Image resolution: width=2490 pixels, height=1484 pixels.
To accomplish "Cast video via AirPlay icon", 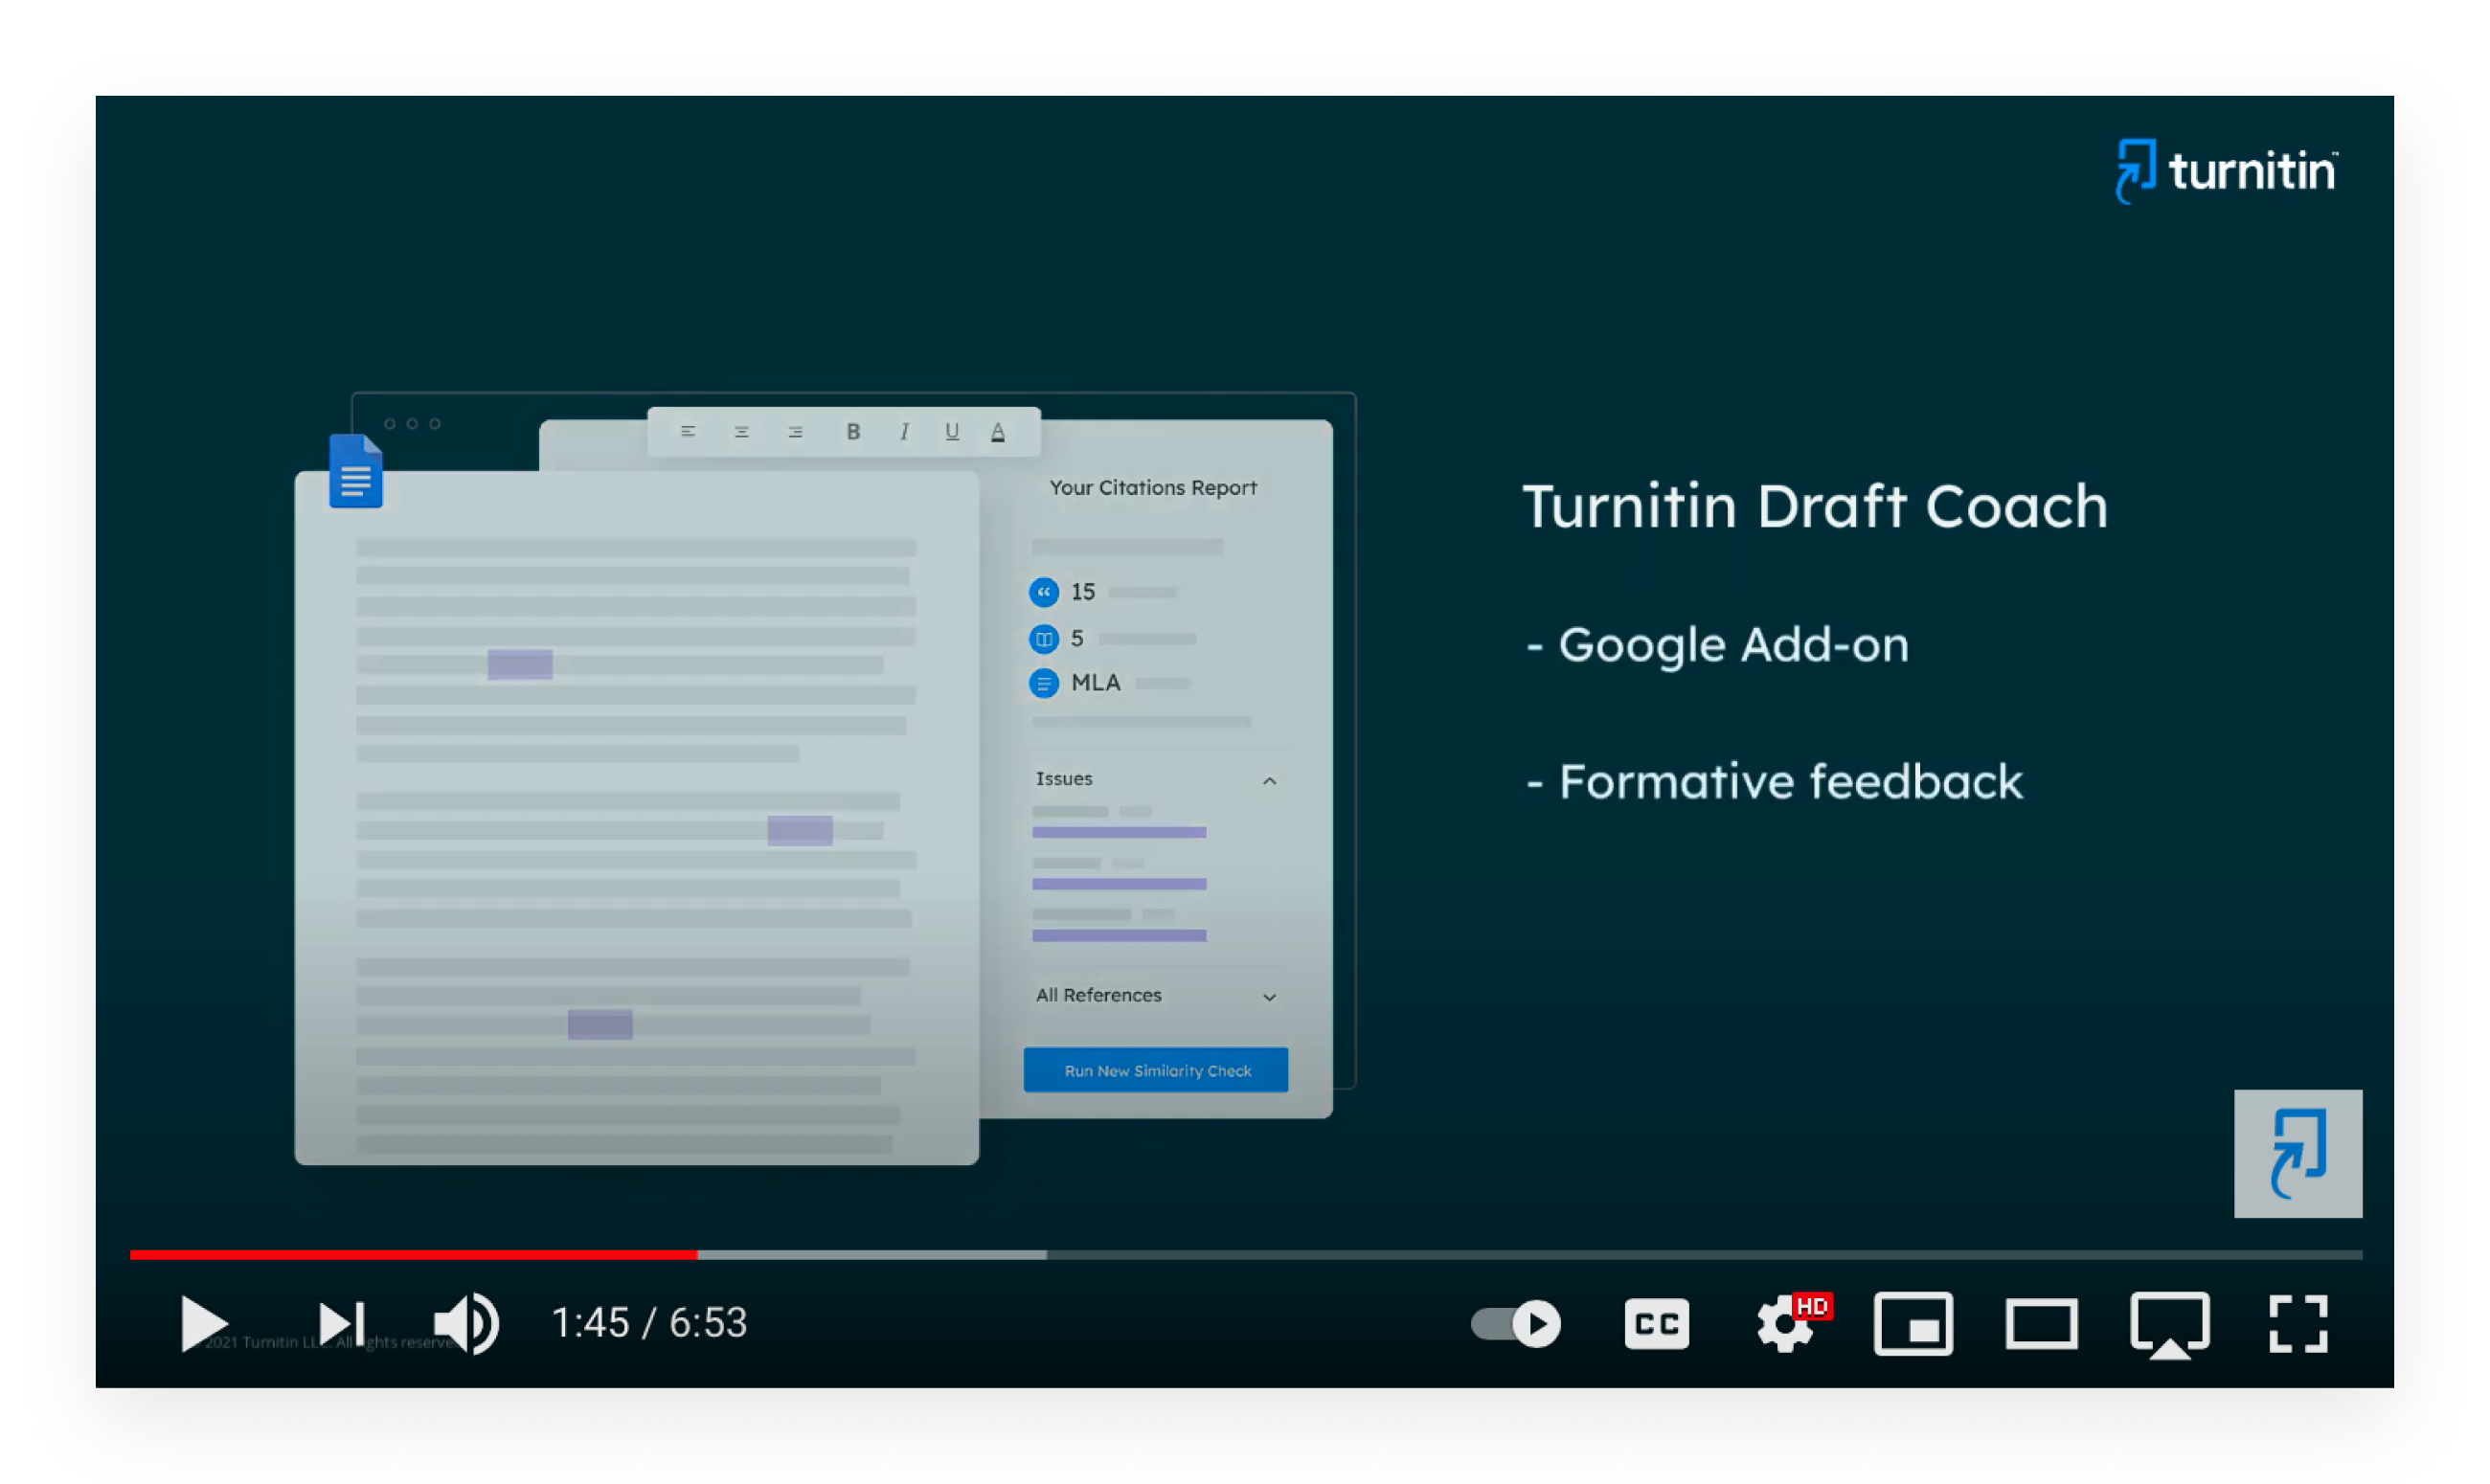I will click(2169, 1323).
